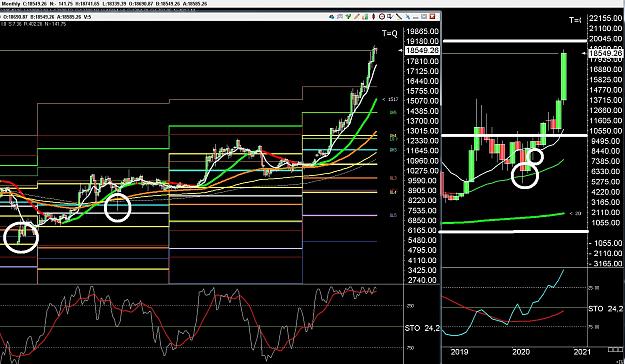This screenshot has width=625, height=364.
Task: Open the bar chart style icon
Action: [x=365, y=17]
